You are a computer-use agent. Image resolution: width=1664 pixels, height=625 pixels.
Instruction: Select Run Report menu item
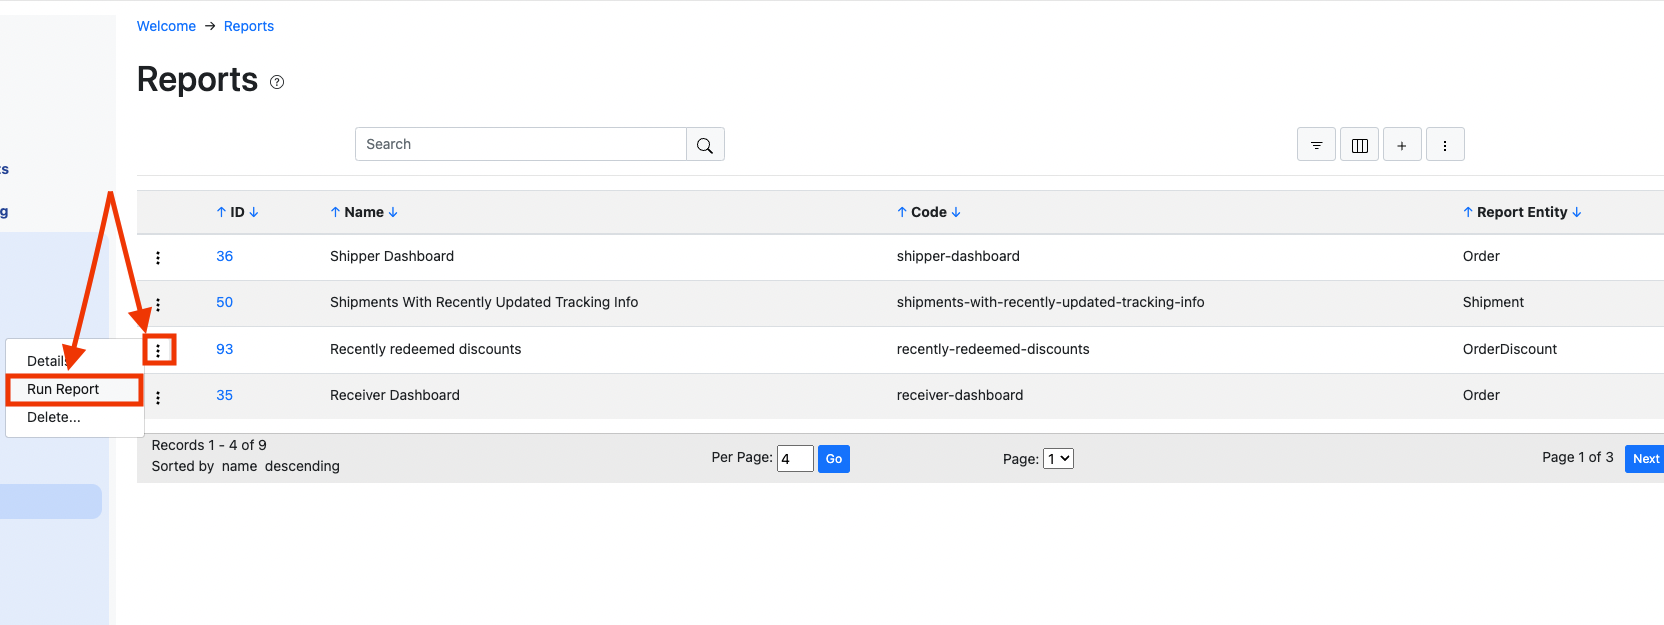click(x=74, y=389)
